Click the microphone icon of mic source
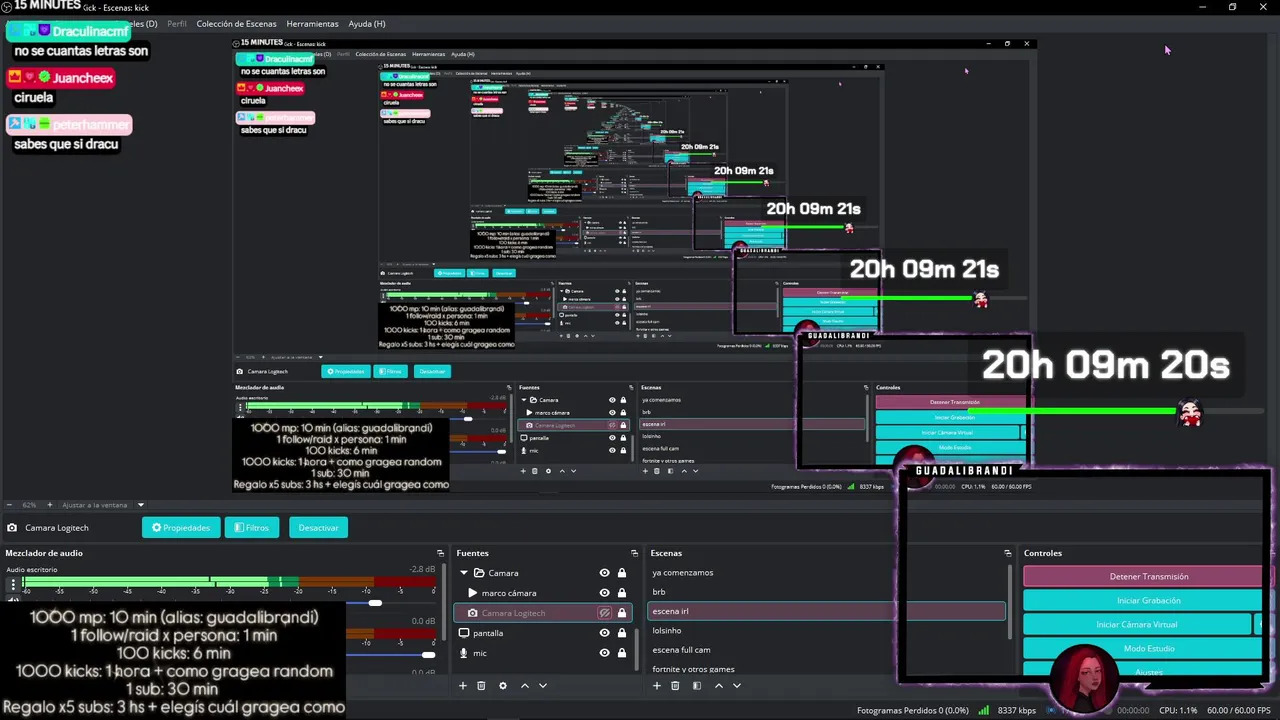 point(463,653)
